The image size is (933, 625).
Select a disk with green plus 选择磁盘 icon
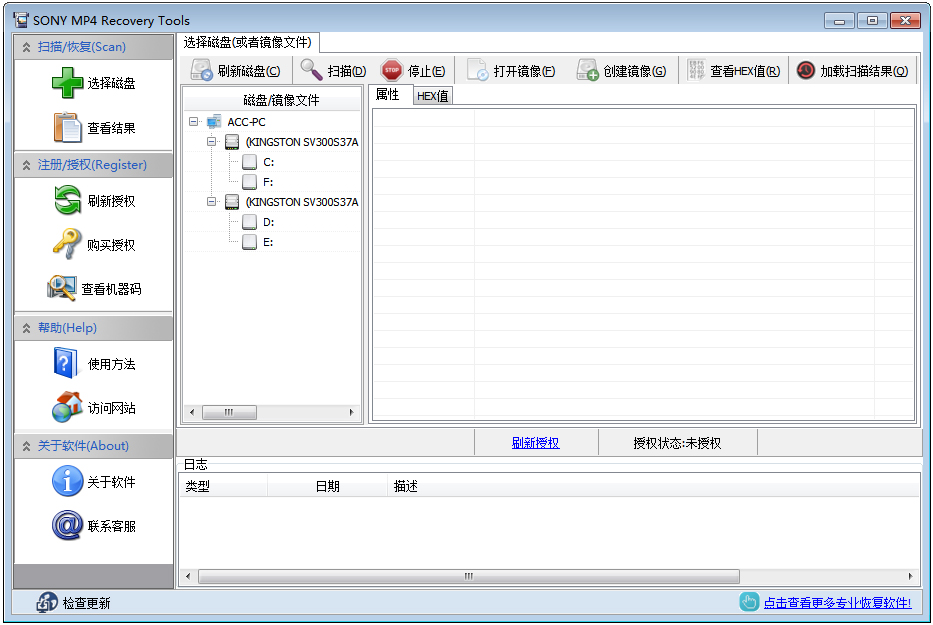66,81
